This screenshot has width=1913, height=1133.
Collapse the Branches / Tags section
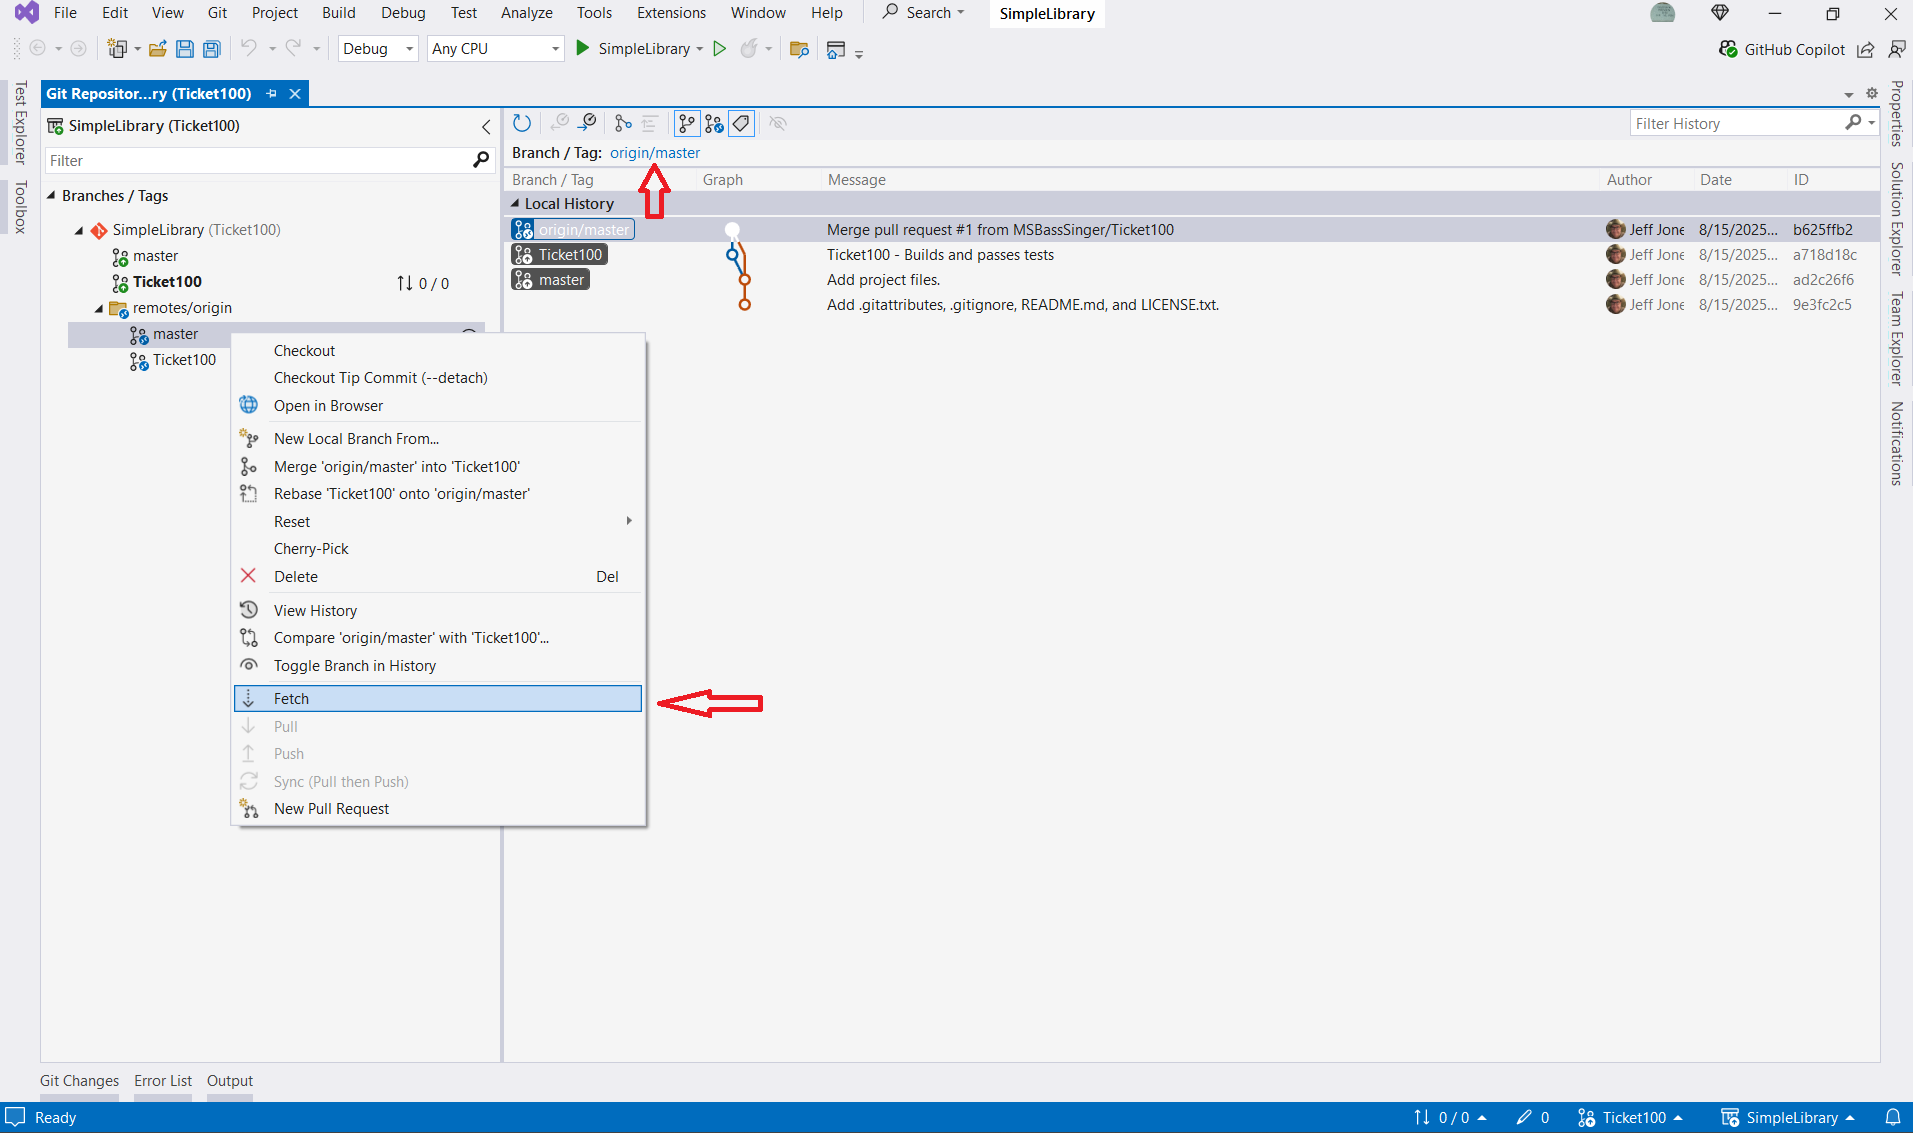tap(51, 195)
